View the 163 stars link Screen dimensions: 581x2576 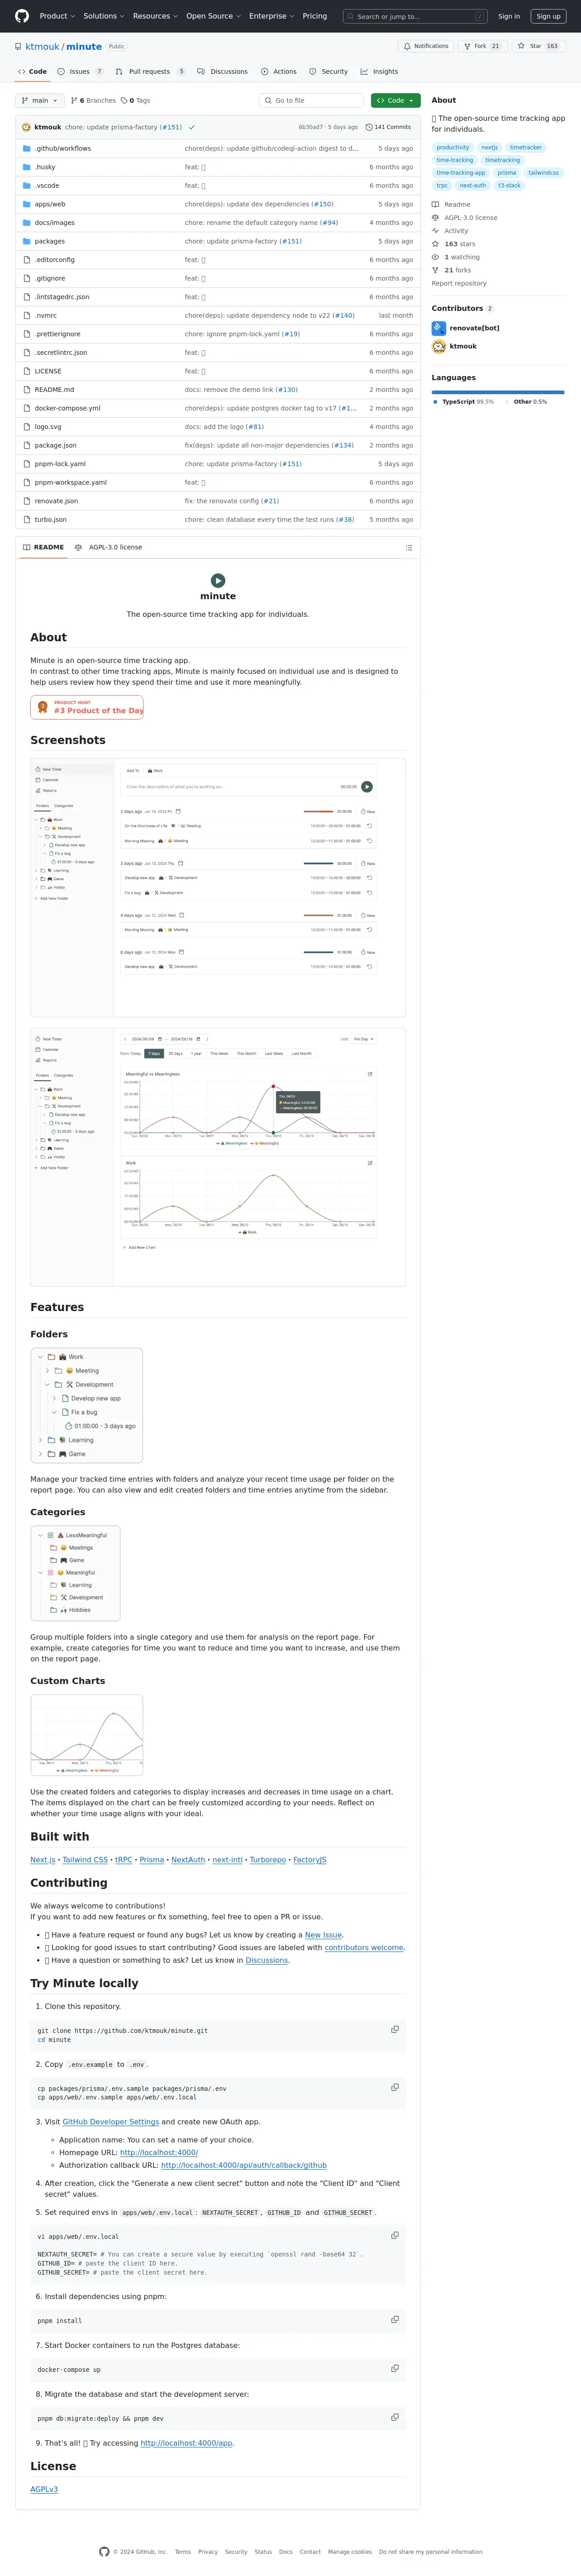coord(454,244)
